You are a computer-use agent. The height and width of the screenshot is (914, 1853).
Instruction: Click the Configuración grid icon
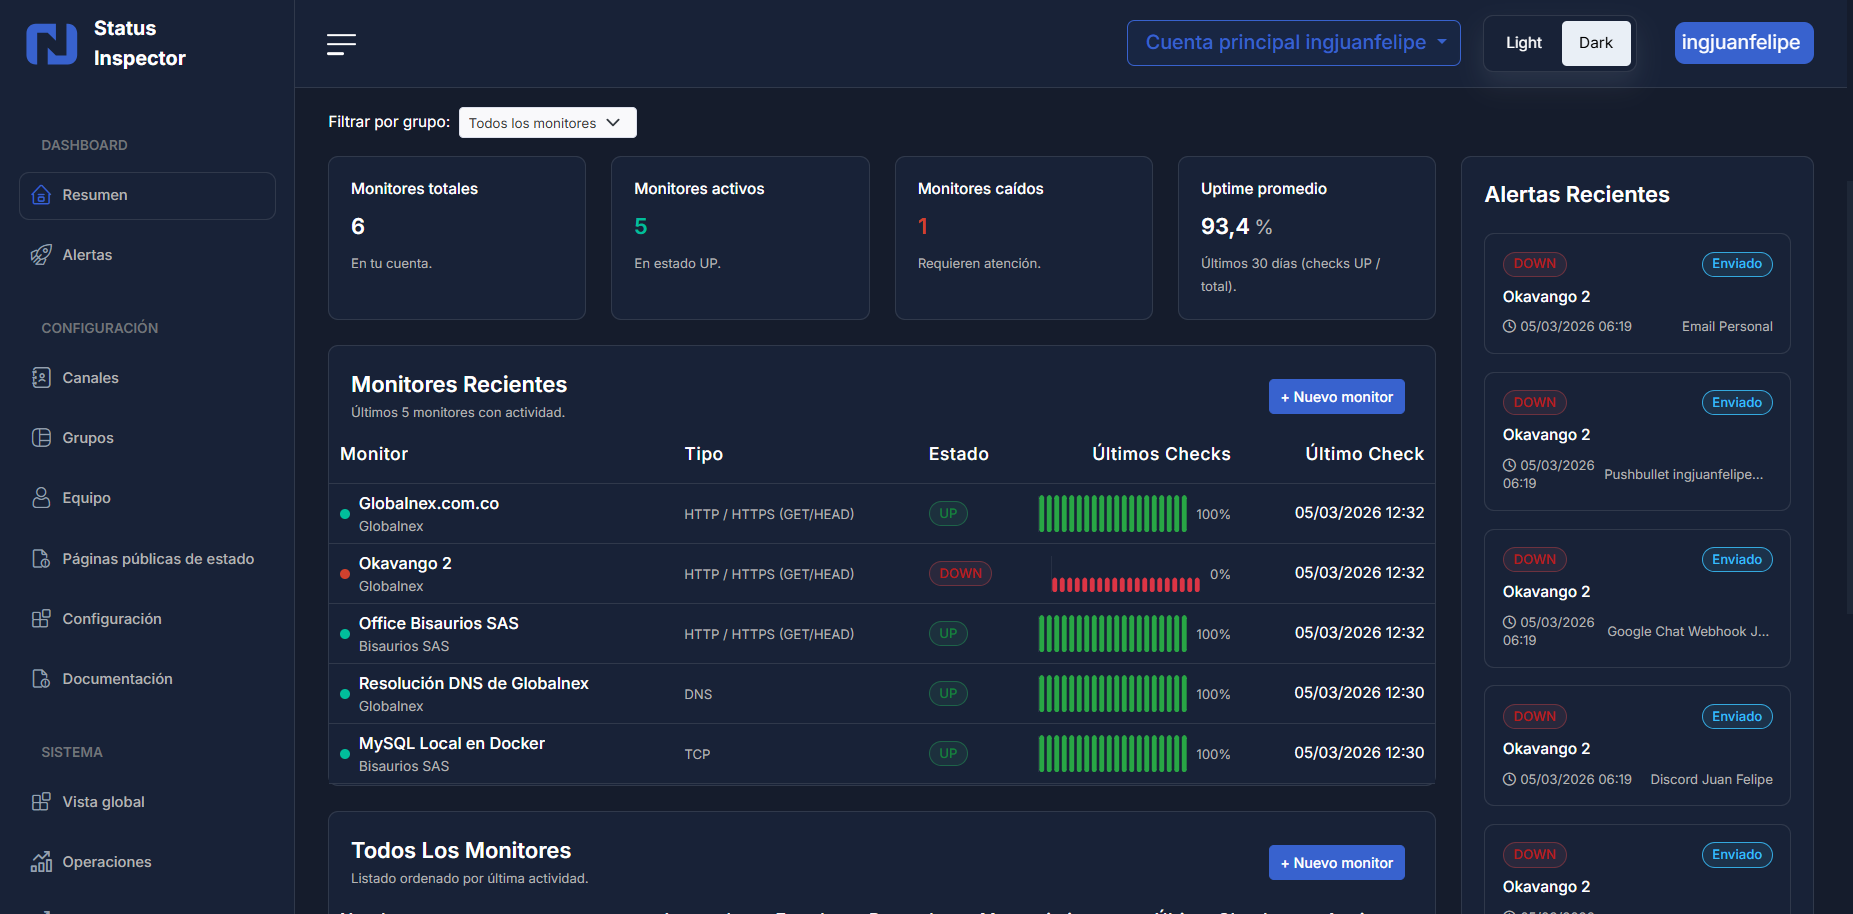pyautogui.click(x=41, y=619)
